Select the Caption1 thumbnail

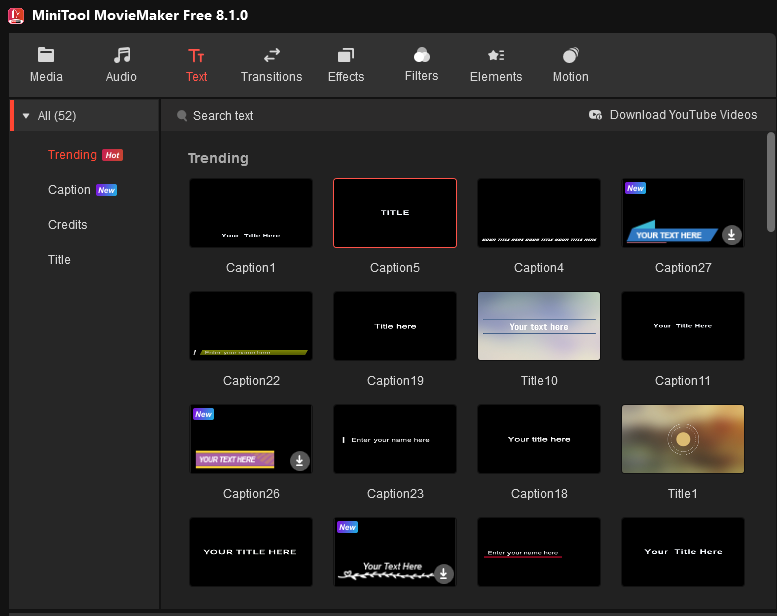pyautogui.click(x=251, y=213)
